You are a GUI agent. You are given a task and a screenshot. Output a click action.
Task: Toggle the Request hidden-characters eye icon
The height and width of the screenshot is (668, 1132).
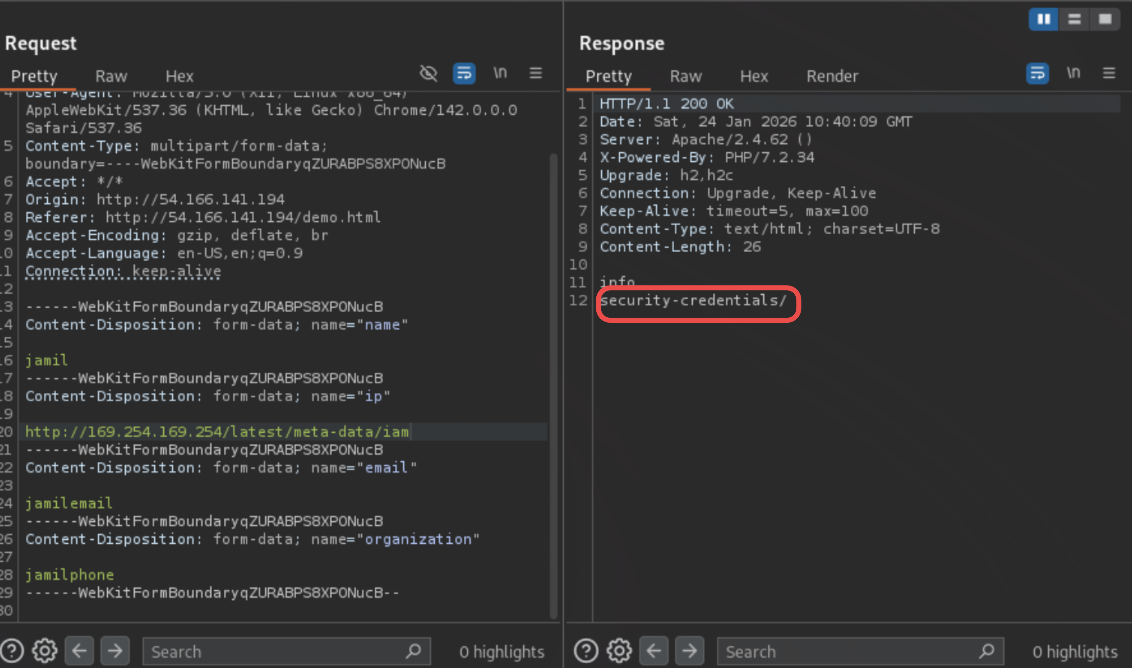tap(429, 74)
